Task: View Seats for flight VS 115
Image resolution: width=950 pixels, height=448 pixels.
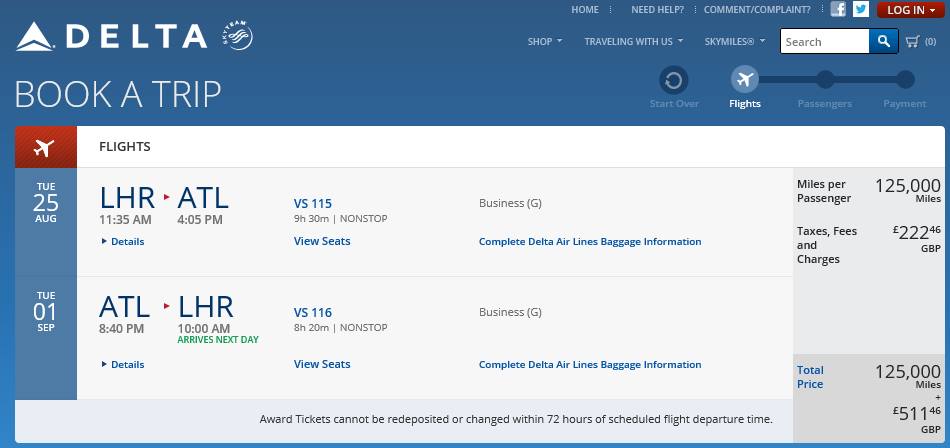Action: [322, 241]
